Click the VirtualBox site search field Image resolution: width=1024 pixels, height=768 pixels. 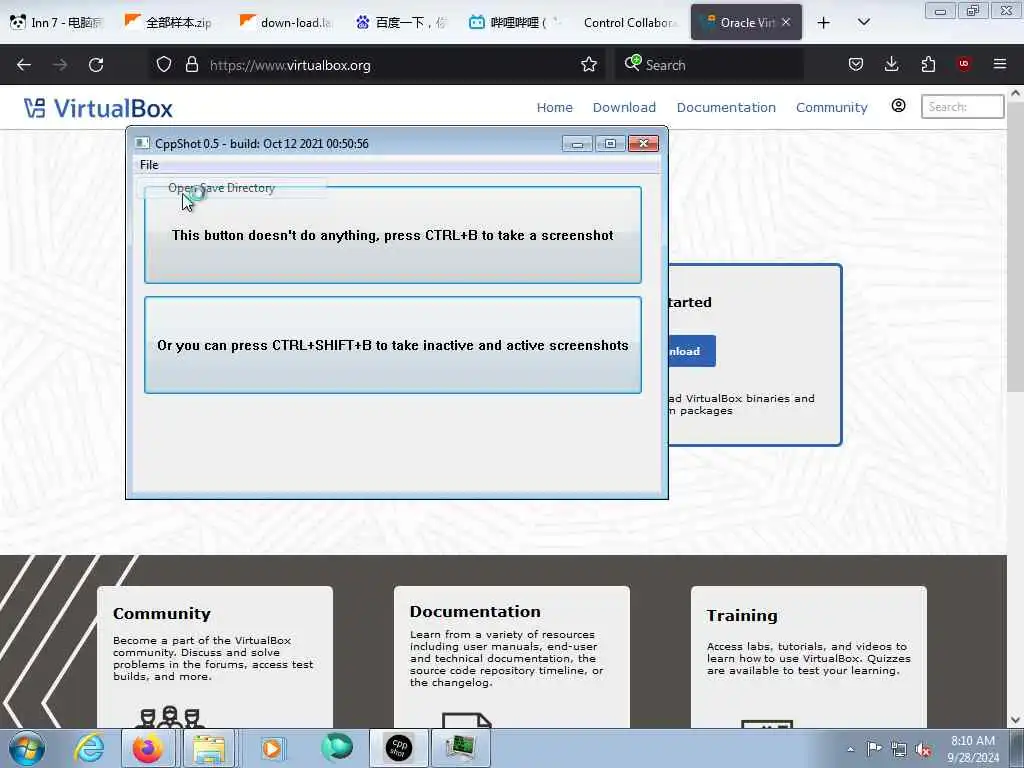[x=962, y=106]
